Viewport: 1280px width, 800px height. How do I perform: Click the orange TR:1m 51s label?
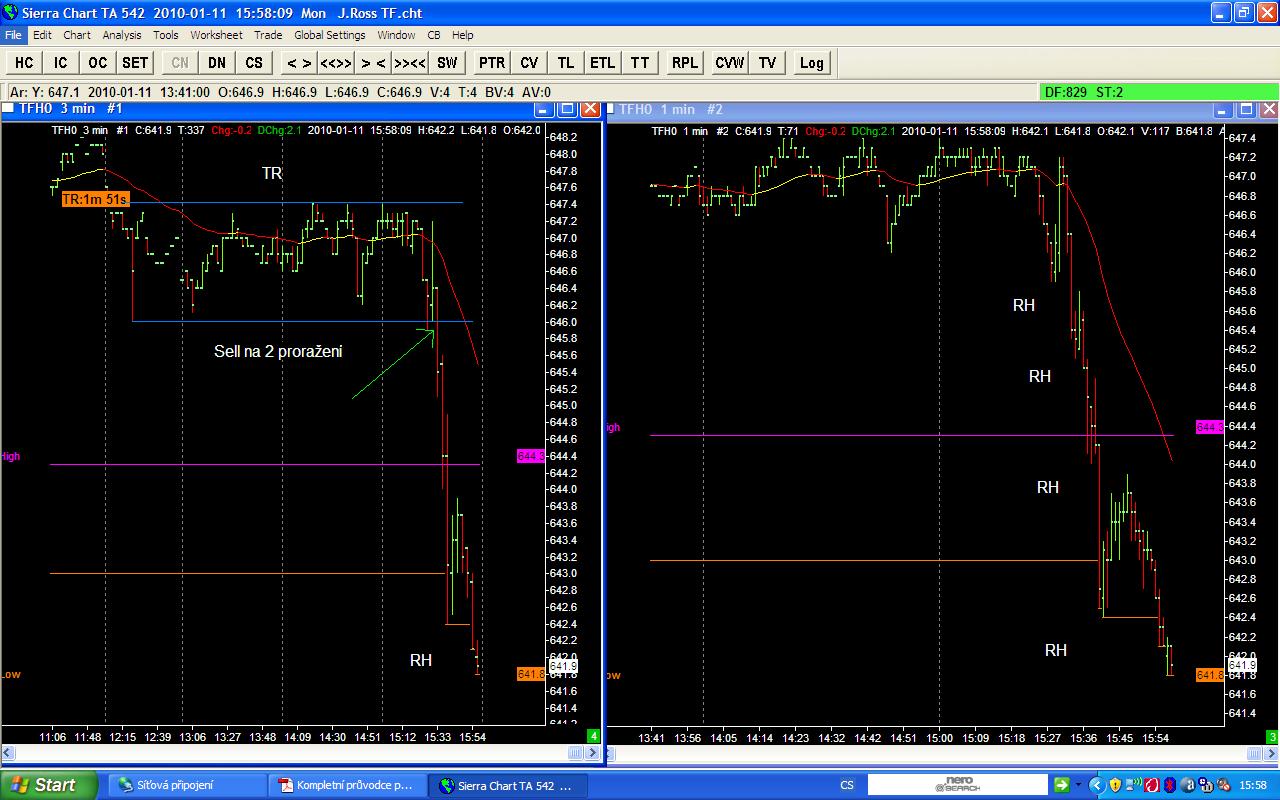(x=95, y=199)
